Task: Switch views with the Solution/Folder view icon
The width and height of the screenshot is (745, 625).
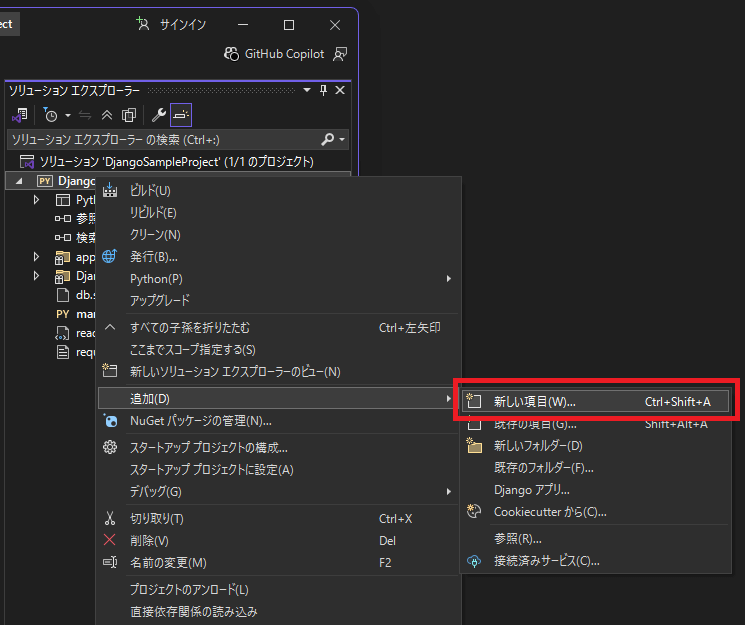Action: click(x=19, y=115)
